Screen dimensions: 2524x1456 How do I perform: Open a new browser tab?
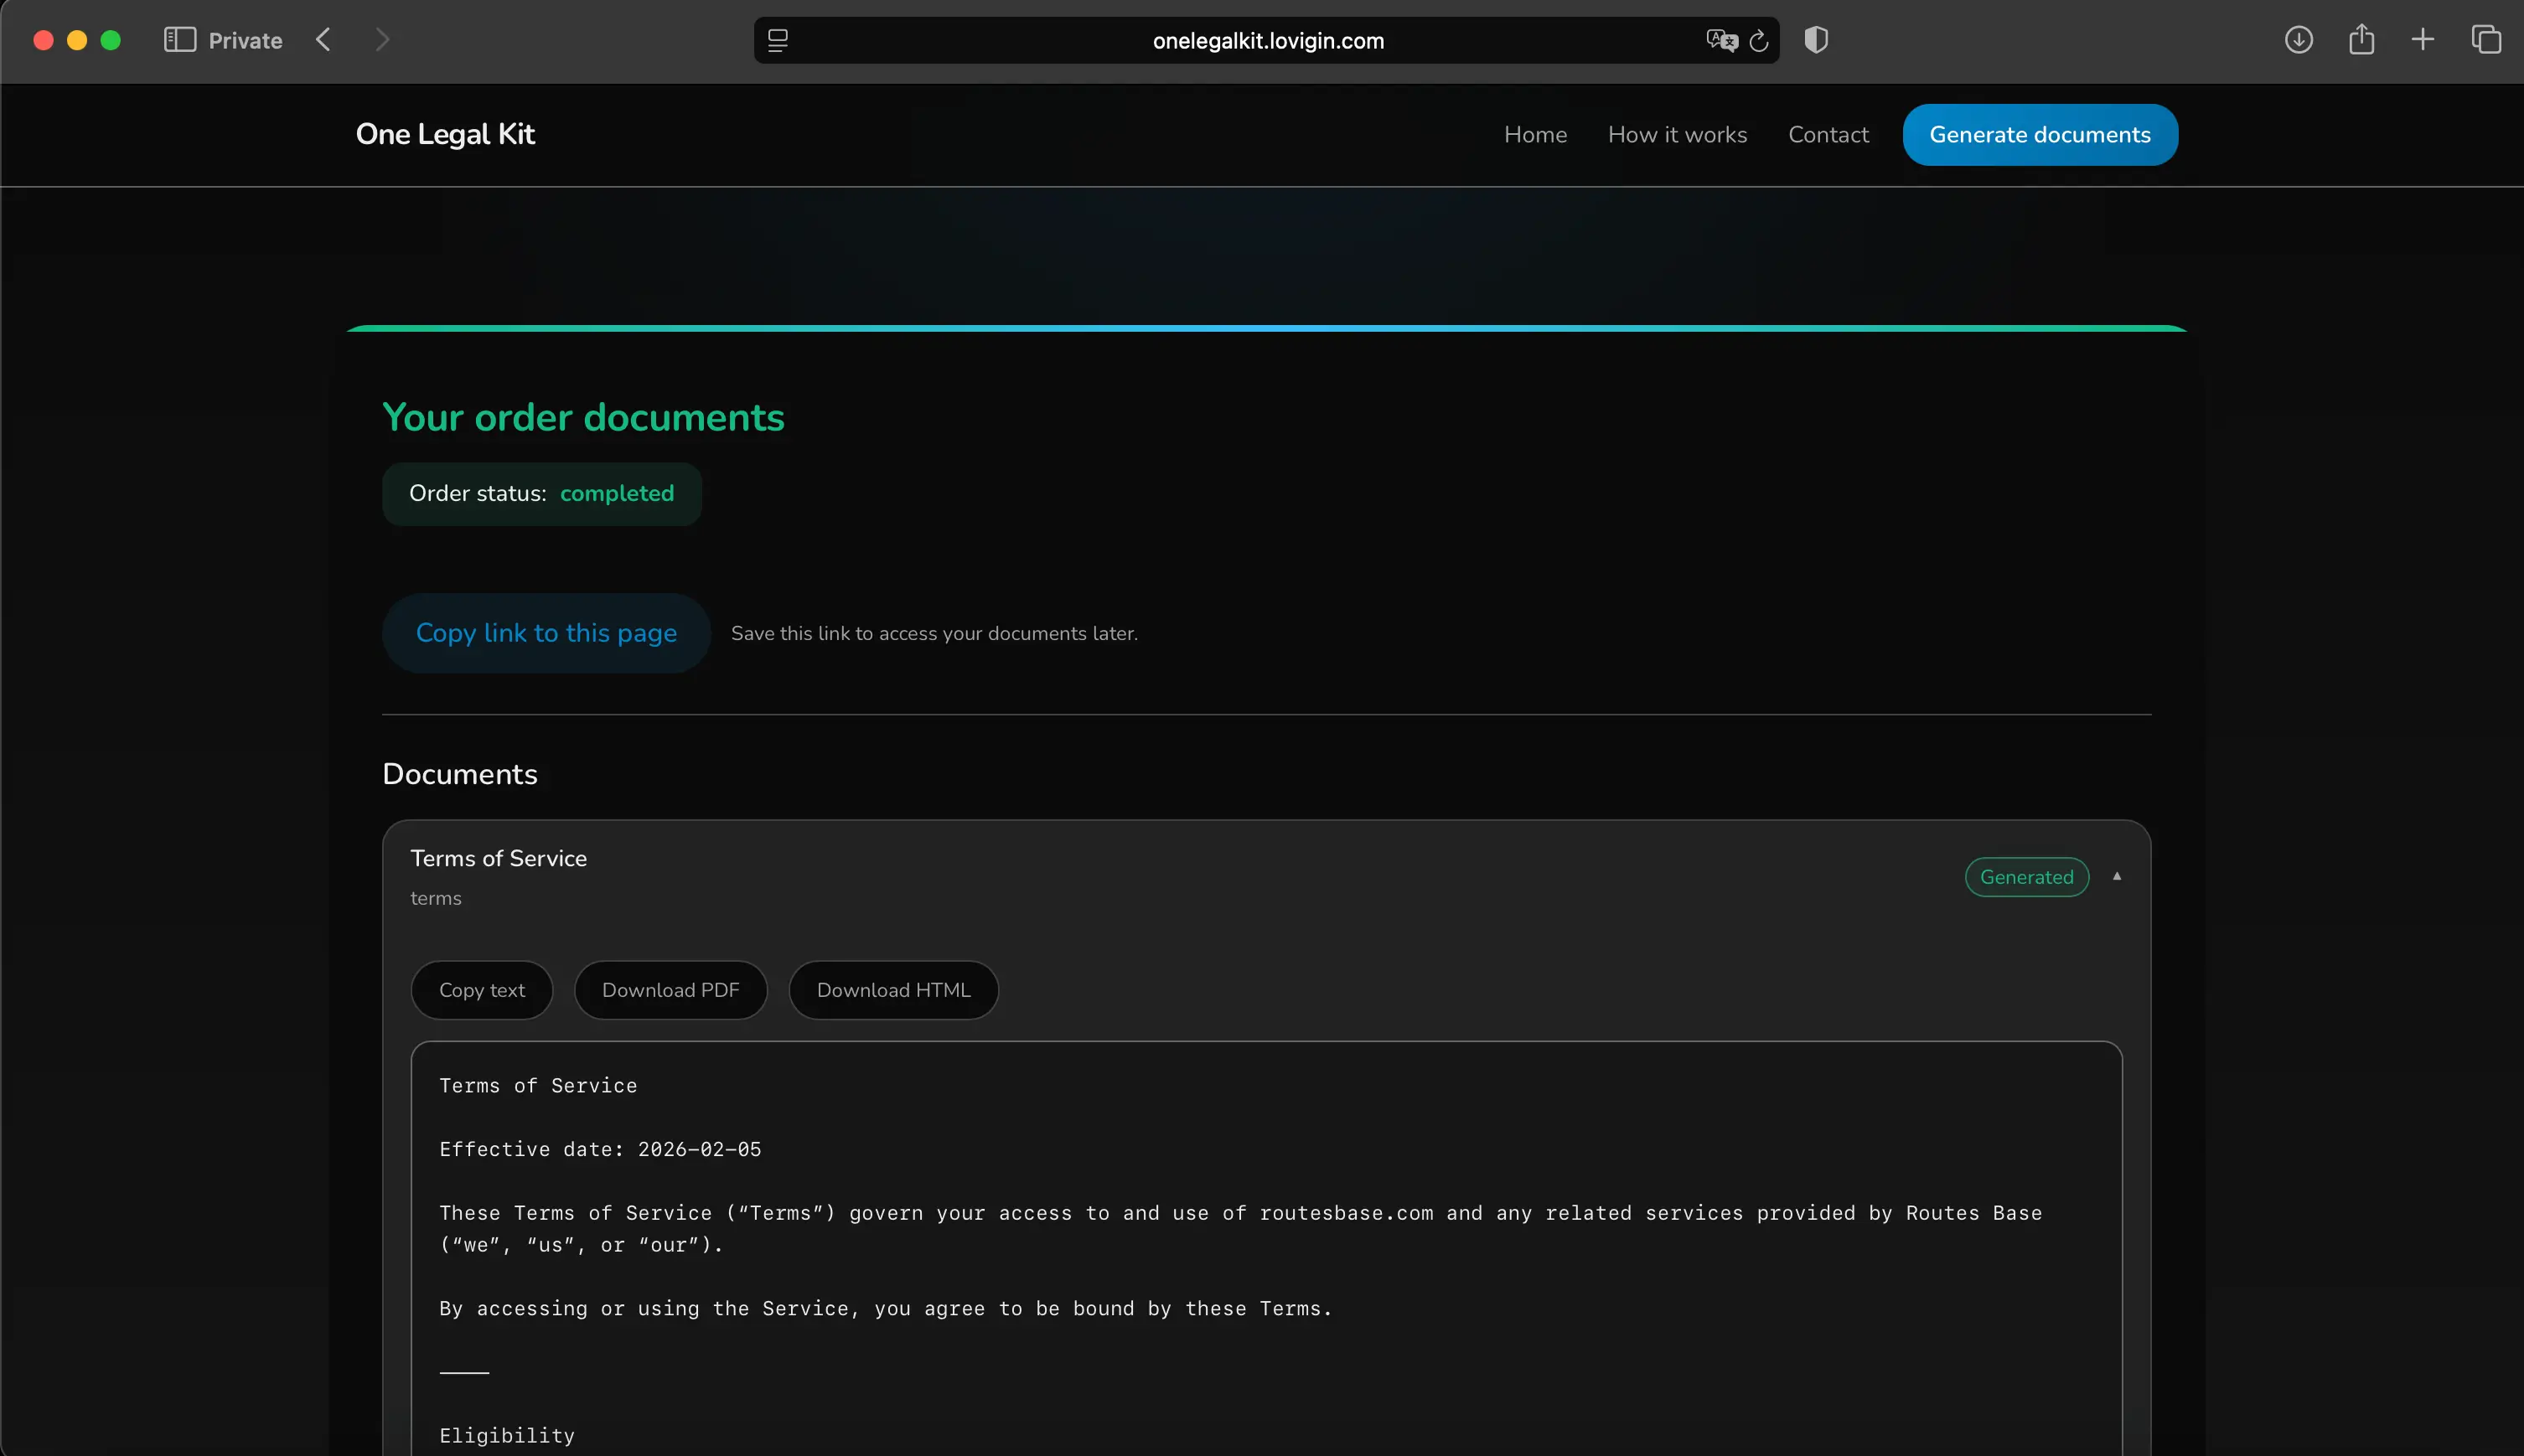click(2422, 40)
